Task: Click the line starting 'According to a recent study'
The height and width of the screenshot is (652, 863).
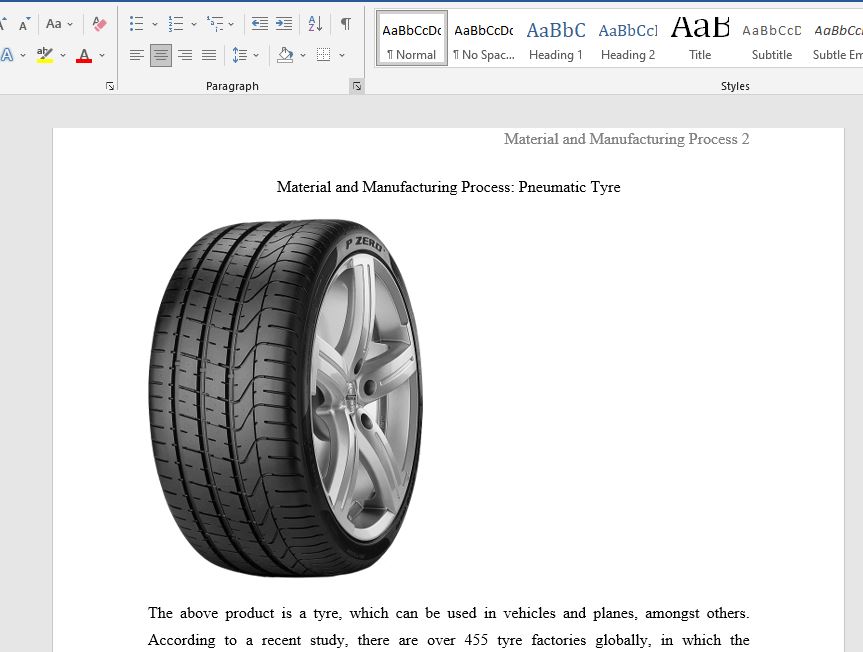Action: 449,640
